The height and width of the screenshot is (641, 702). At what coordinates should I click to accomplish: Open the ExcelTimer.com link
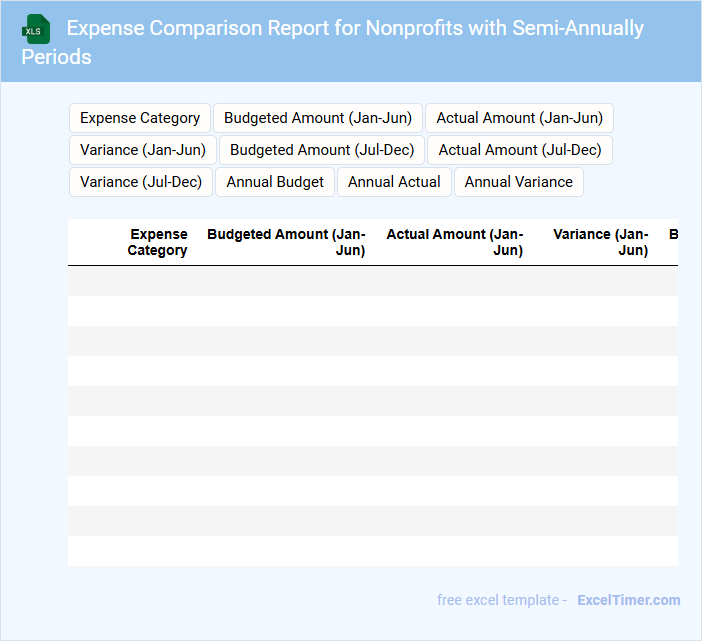click(x=628, y=600)
